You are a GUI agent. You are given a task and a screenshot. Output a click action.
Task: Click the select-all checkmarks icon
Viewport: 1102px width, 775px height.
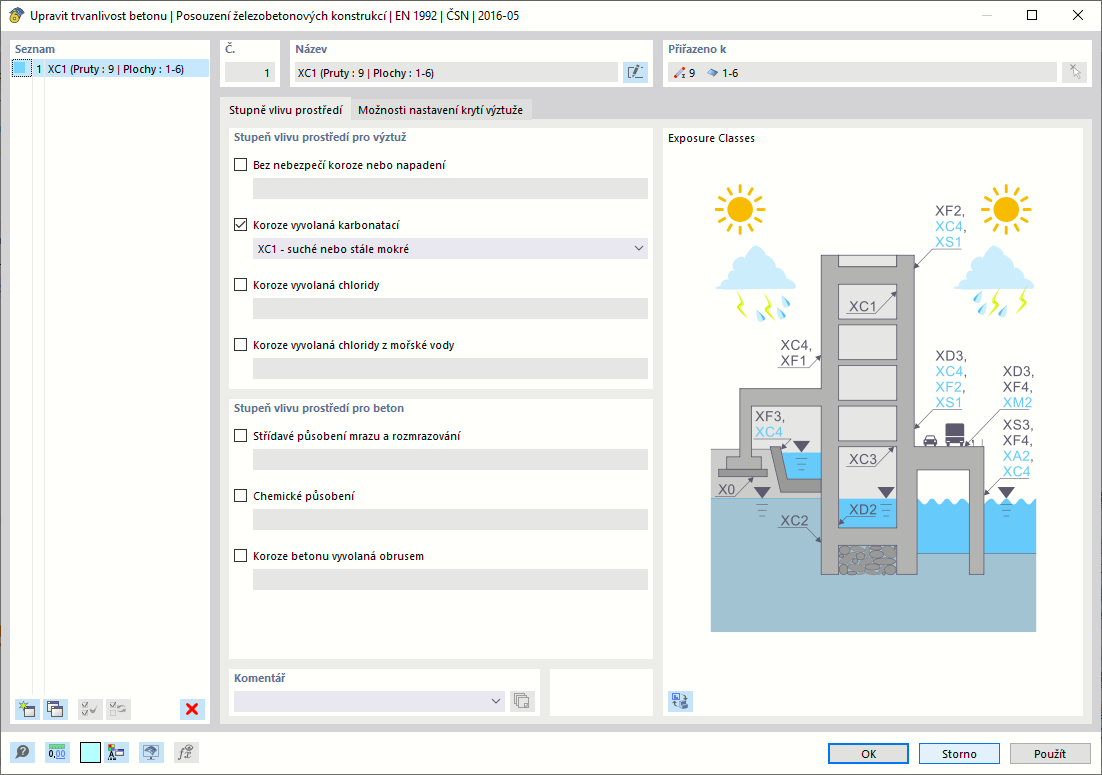90,709
